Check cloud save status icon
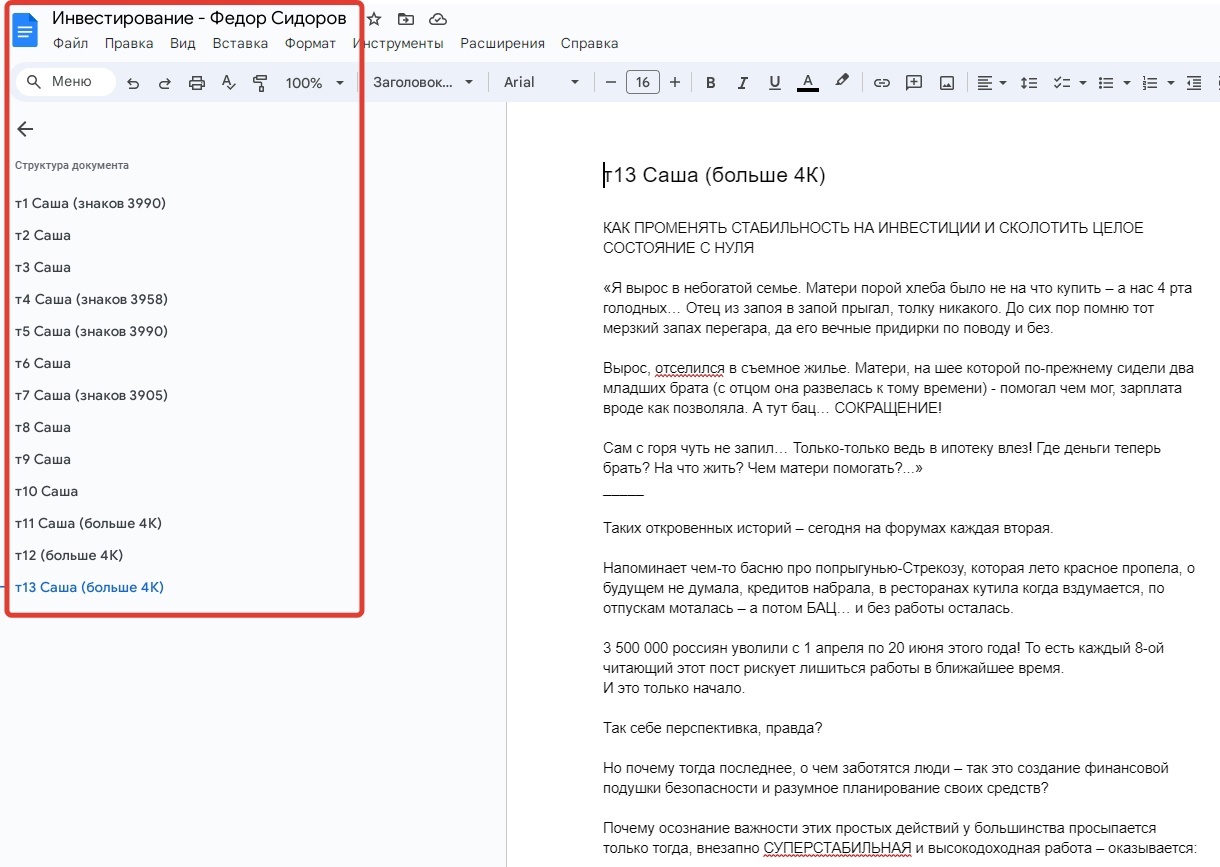 (437, 19)
